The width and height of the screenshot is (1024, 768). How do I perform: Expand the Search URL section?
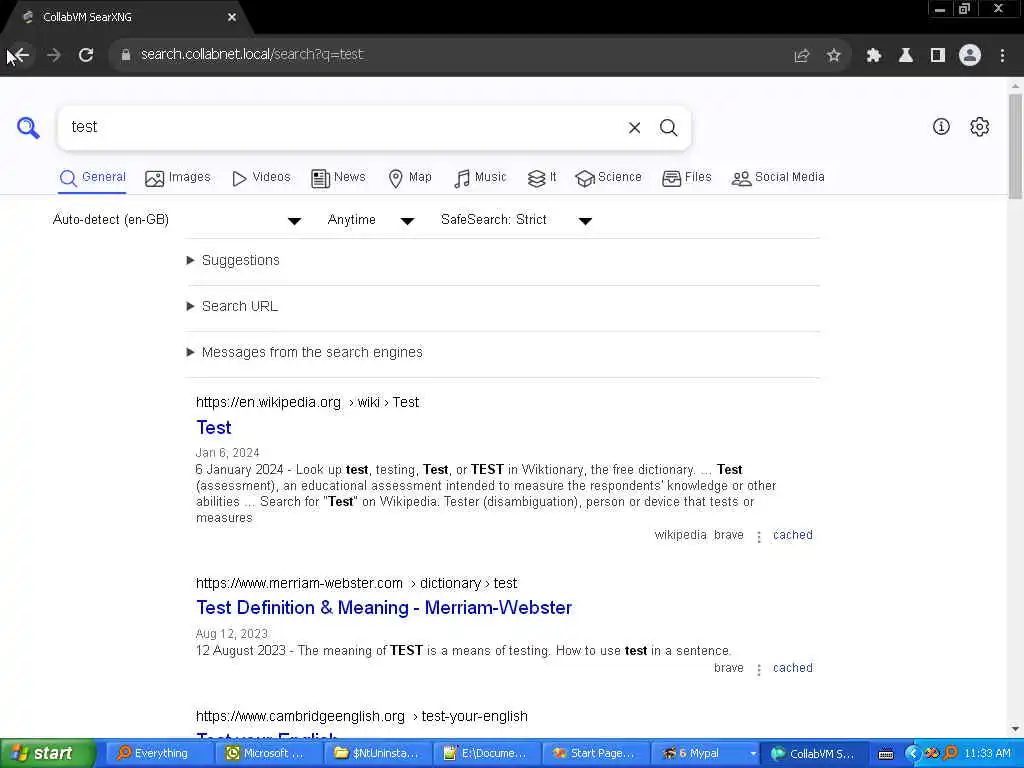point(232,306)
